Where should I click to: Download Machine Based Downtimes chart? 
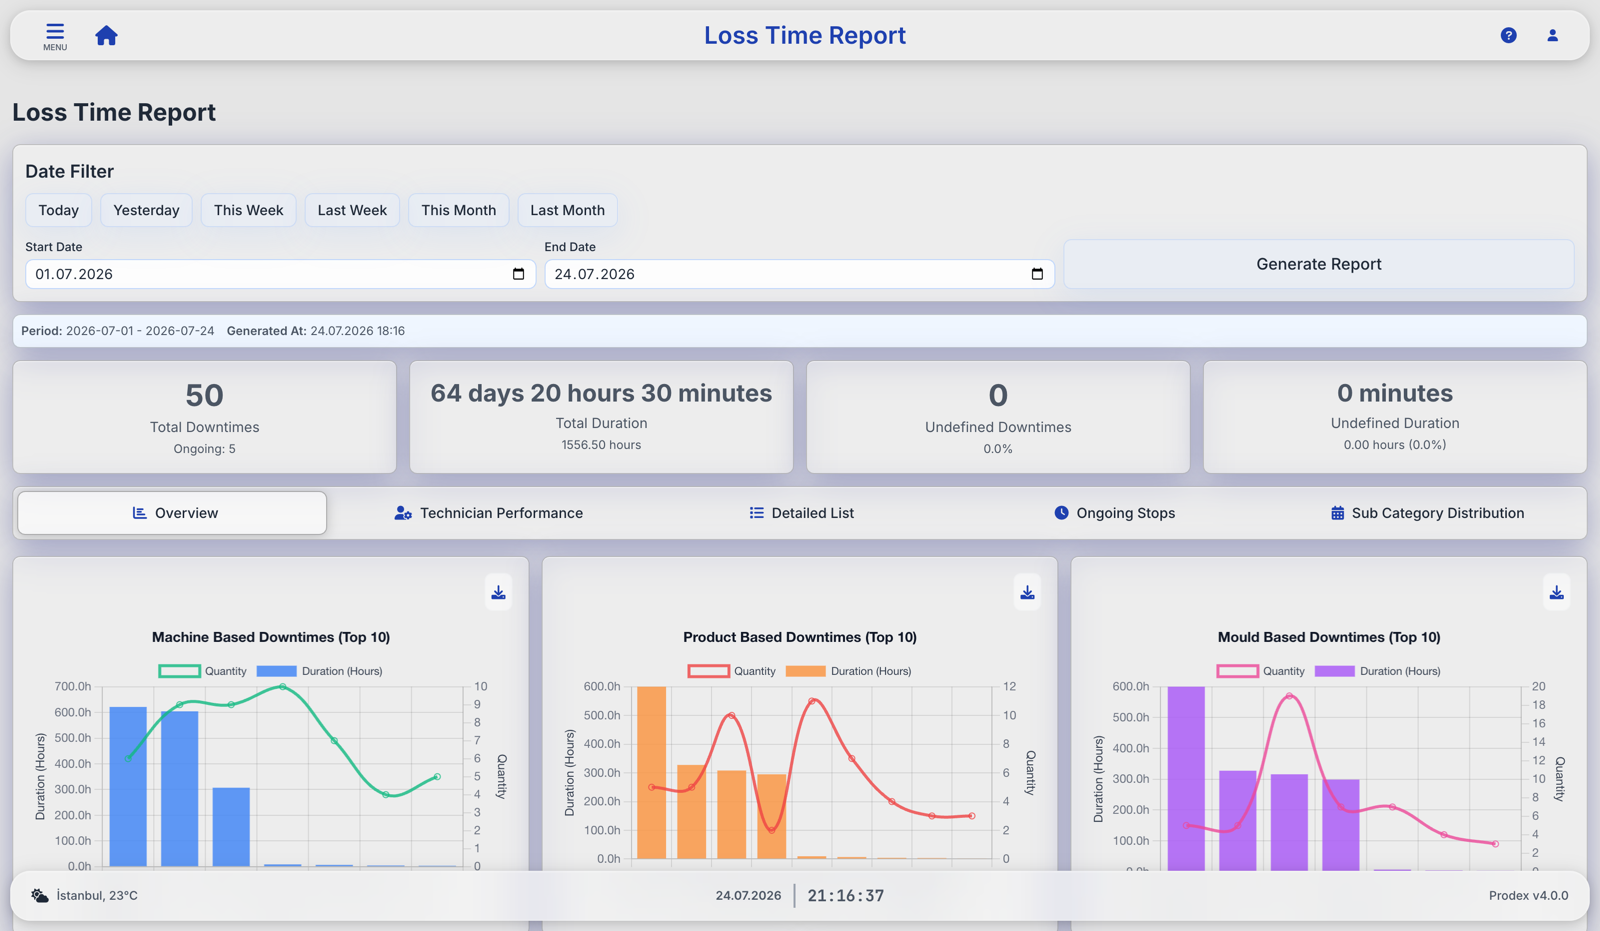pos(498,593)
